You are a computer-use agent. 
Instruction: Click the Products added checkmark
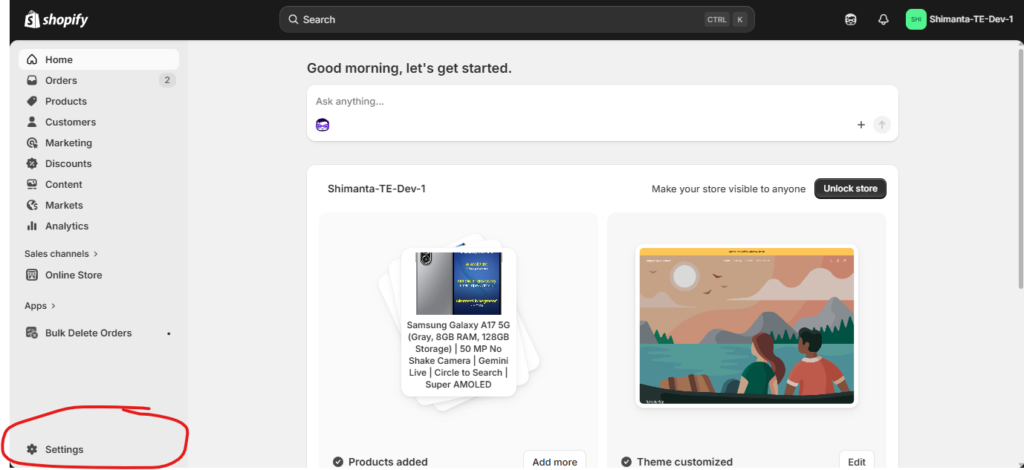coord(338,462)
